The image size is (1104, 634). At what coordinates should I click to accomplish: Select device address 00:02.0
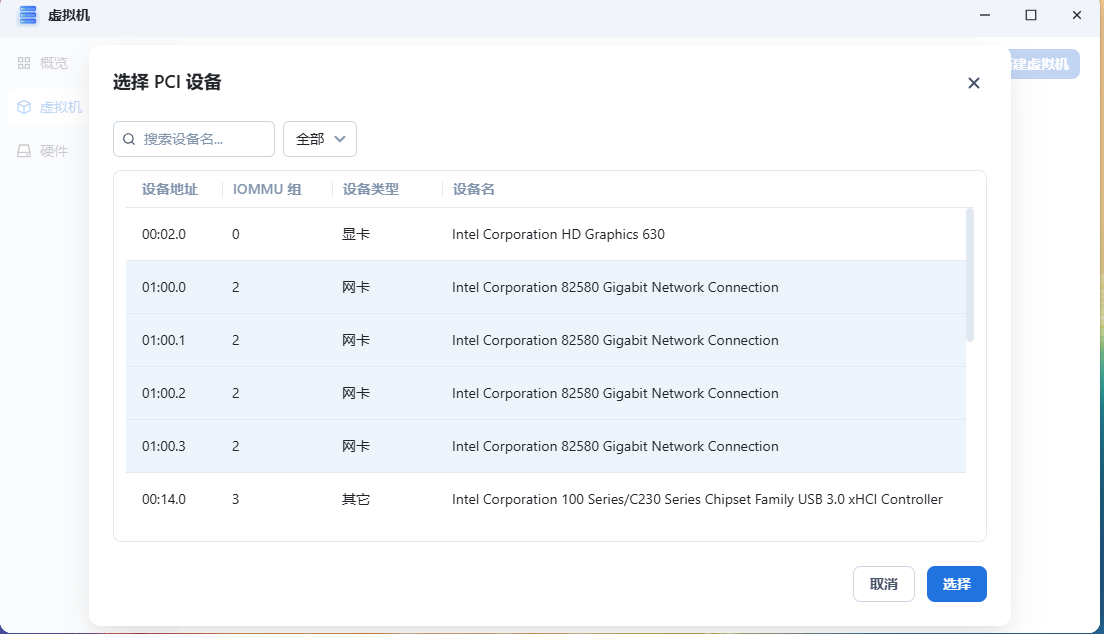pyautogui.click(x=164, y=235)
